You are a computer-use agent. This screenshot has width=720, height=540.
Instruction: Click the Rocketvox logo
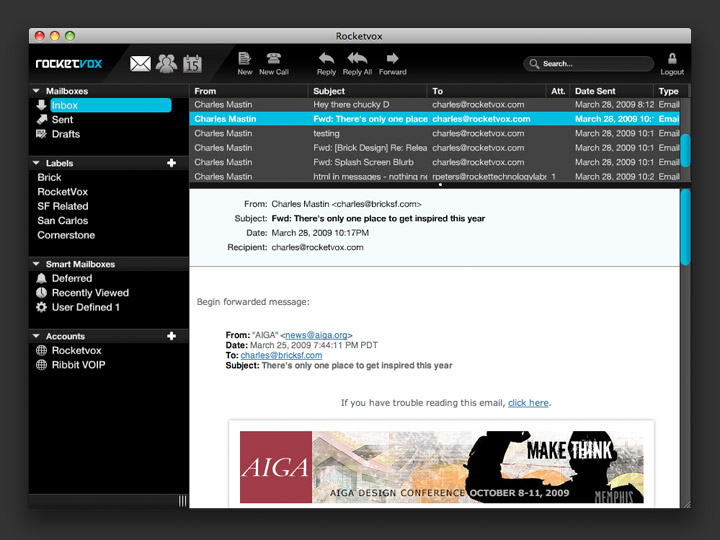click(x=69, y=63)
